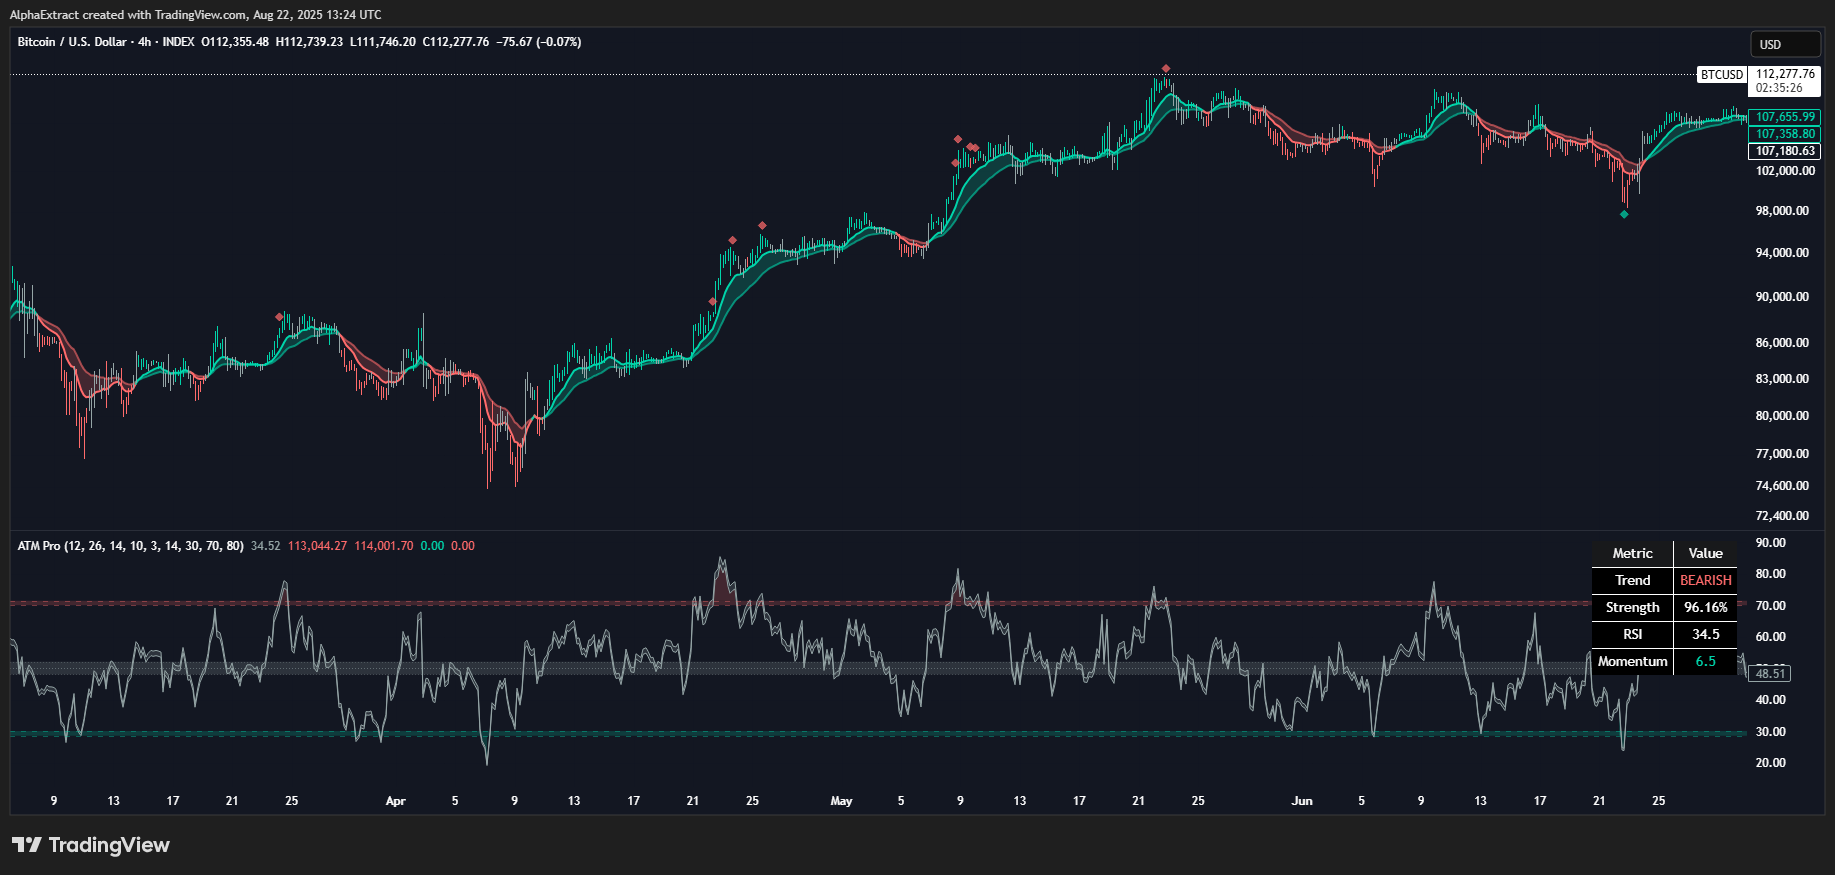Click the 98,000.00 price axis label
The image size is (1835, 875).
point(1782,211)
